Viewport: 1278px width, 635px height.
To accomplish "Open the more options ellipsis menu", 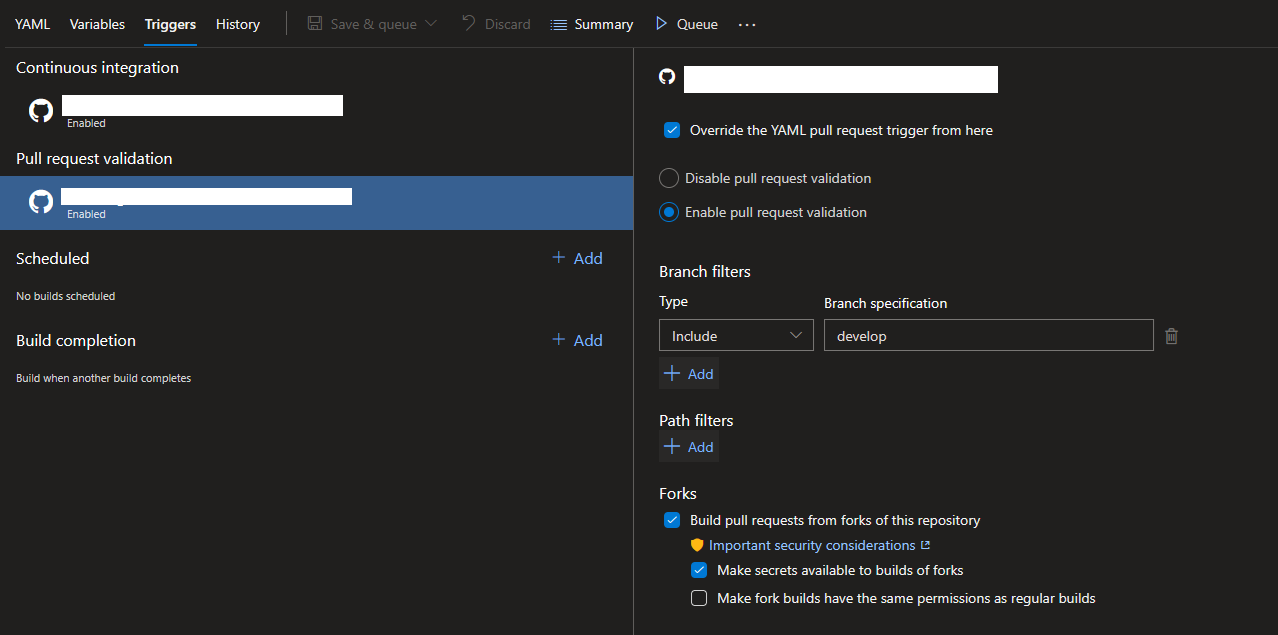I will pyautogui.click(x=747, y=24).
